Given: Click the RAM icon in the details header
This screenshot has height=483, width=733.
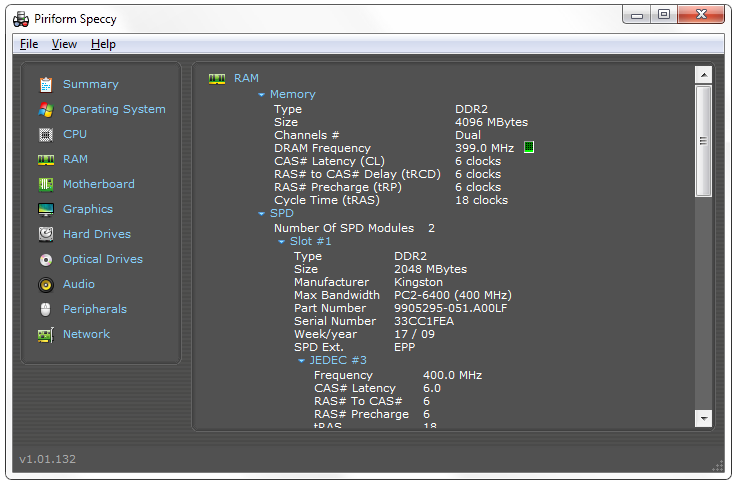Looking at the screenshot, I should point(217,79).
